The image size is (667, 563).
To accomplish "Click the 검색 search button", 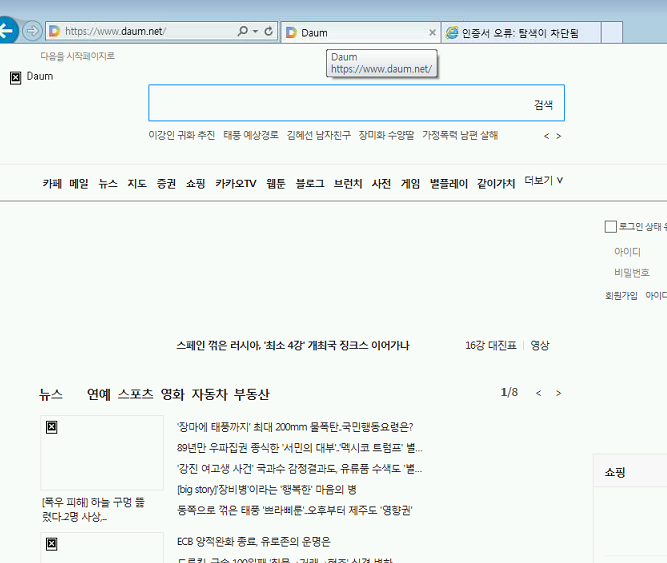I will click(543, 105).
